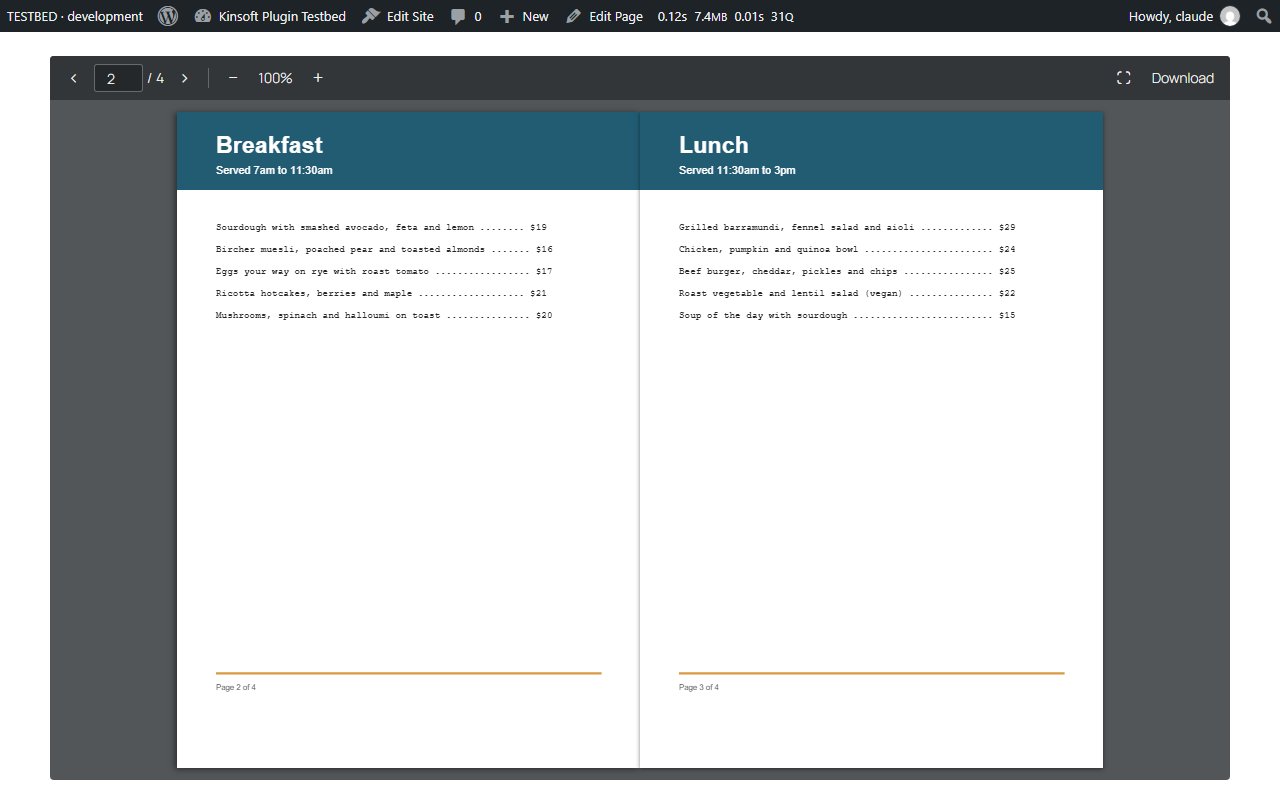Click the page number input field

(x=118, y=78)
